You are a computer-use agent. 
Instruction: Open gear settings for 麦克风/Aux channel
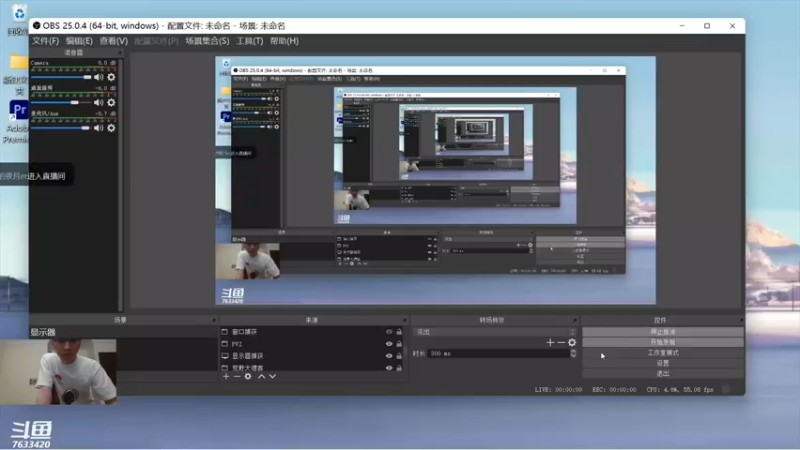(x=111, y=128)
